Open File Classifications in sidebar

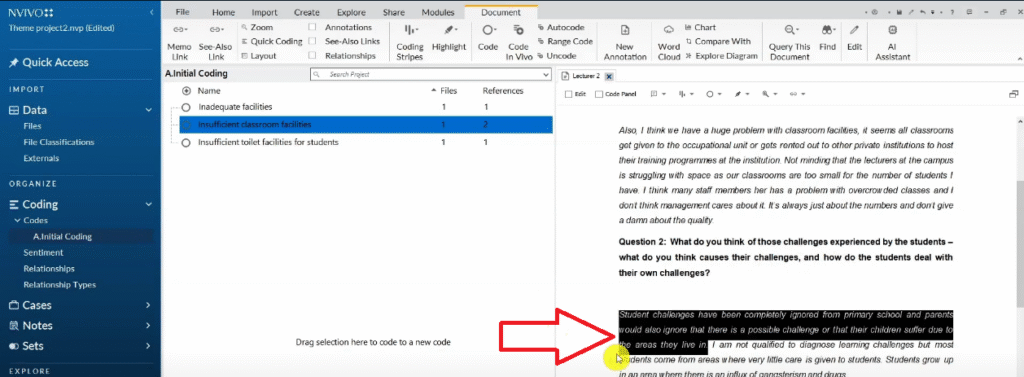coord(59,142)
